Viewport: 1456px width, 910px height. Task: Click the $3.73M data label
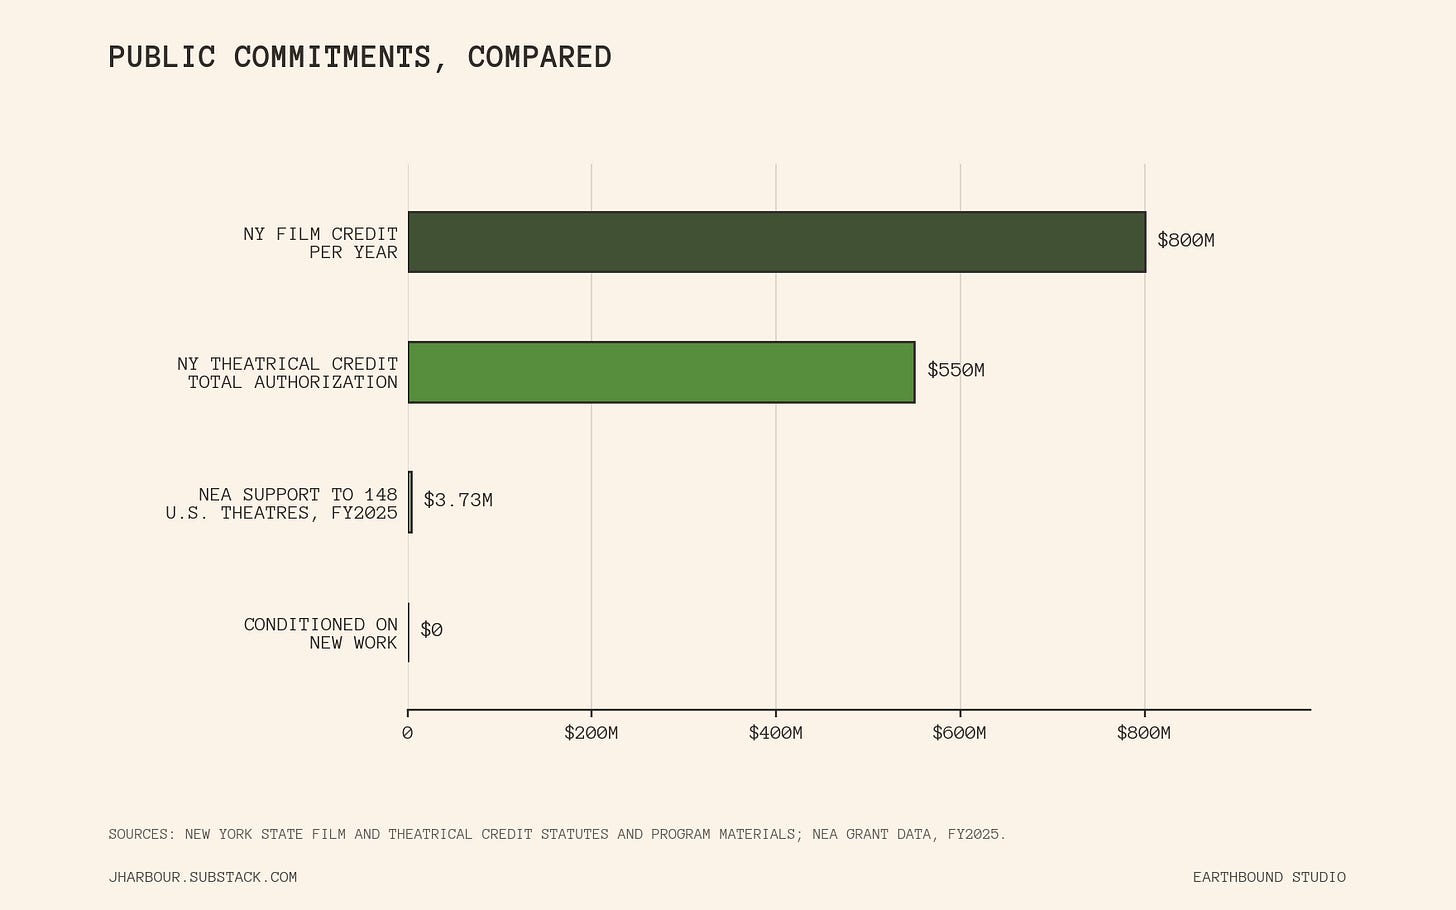pyautogui.click(x=458, y=500)
